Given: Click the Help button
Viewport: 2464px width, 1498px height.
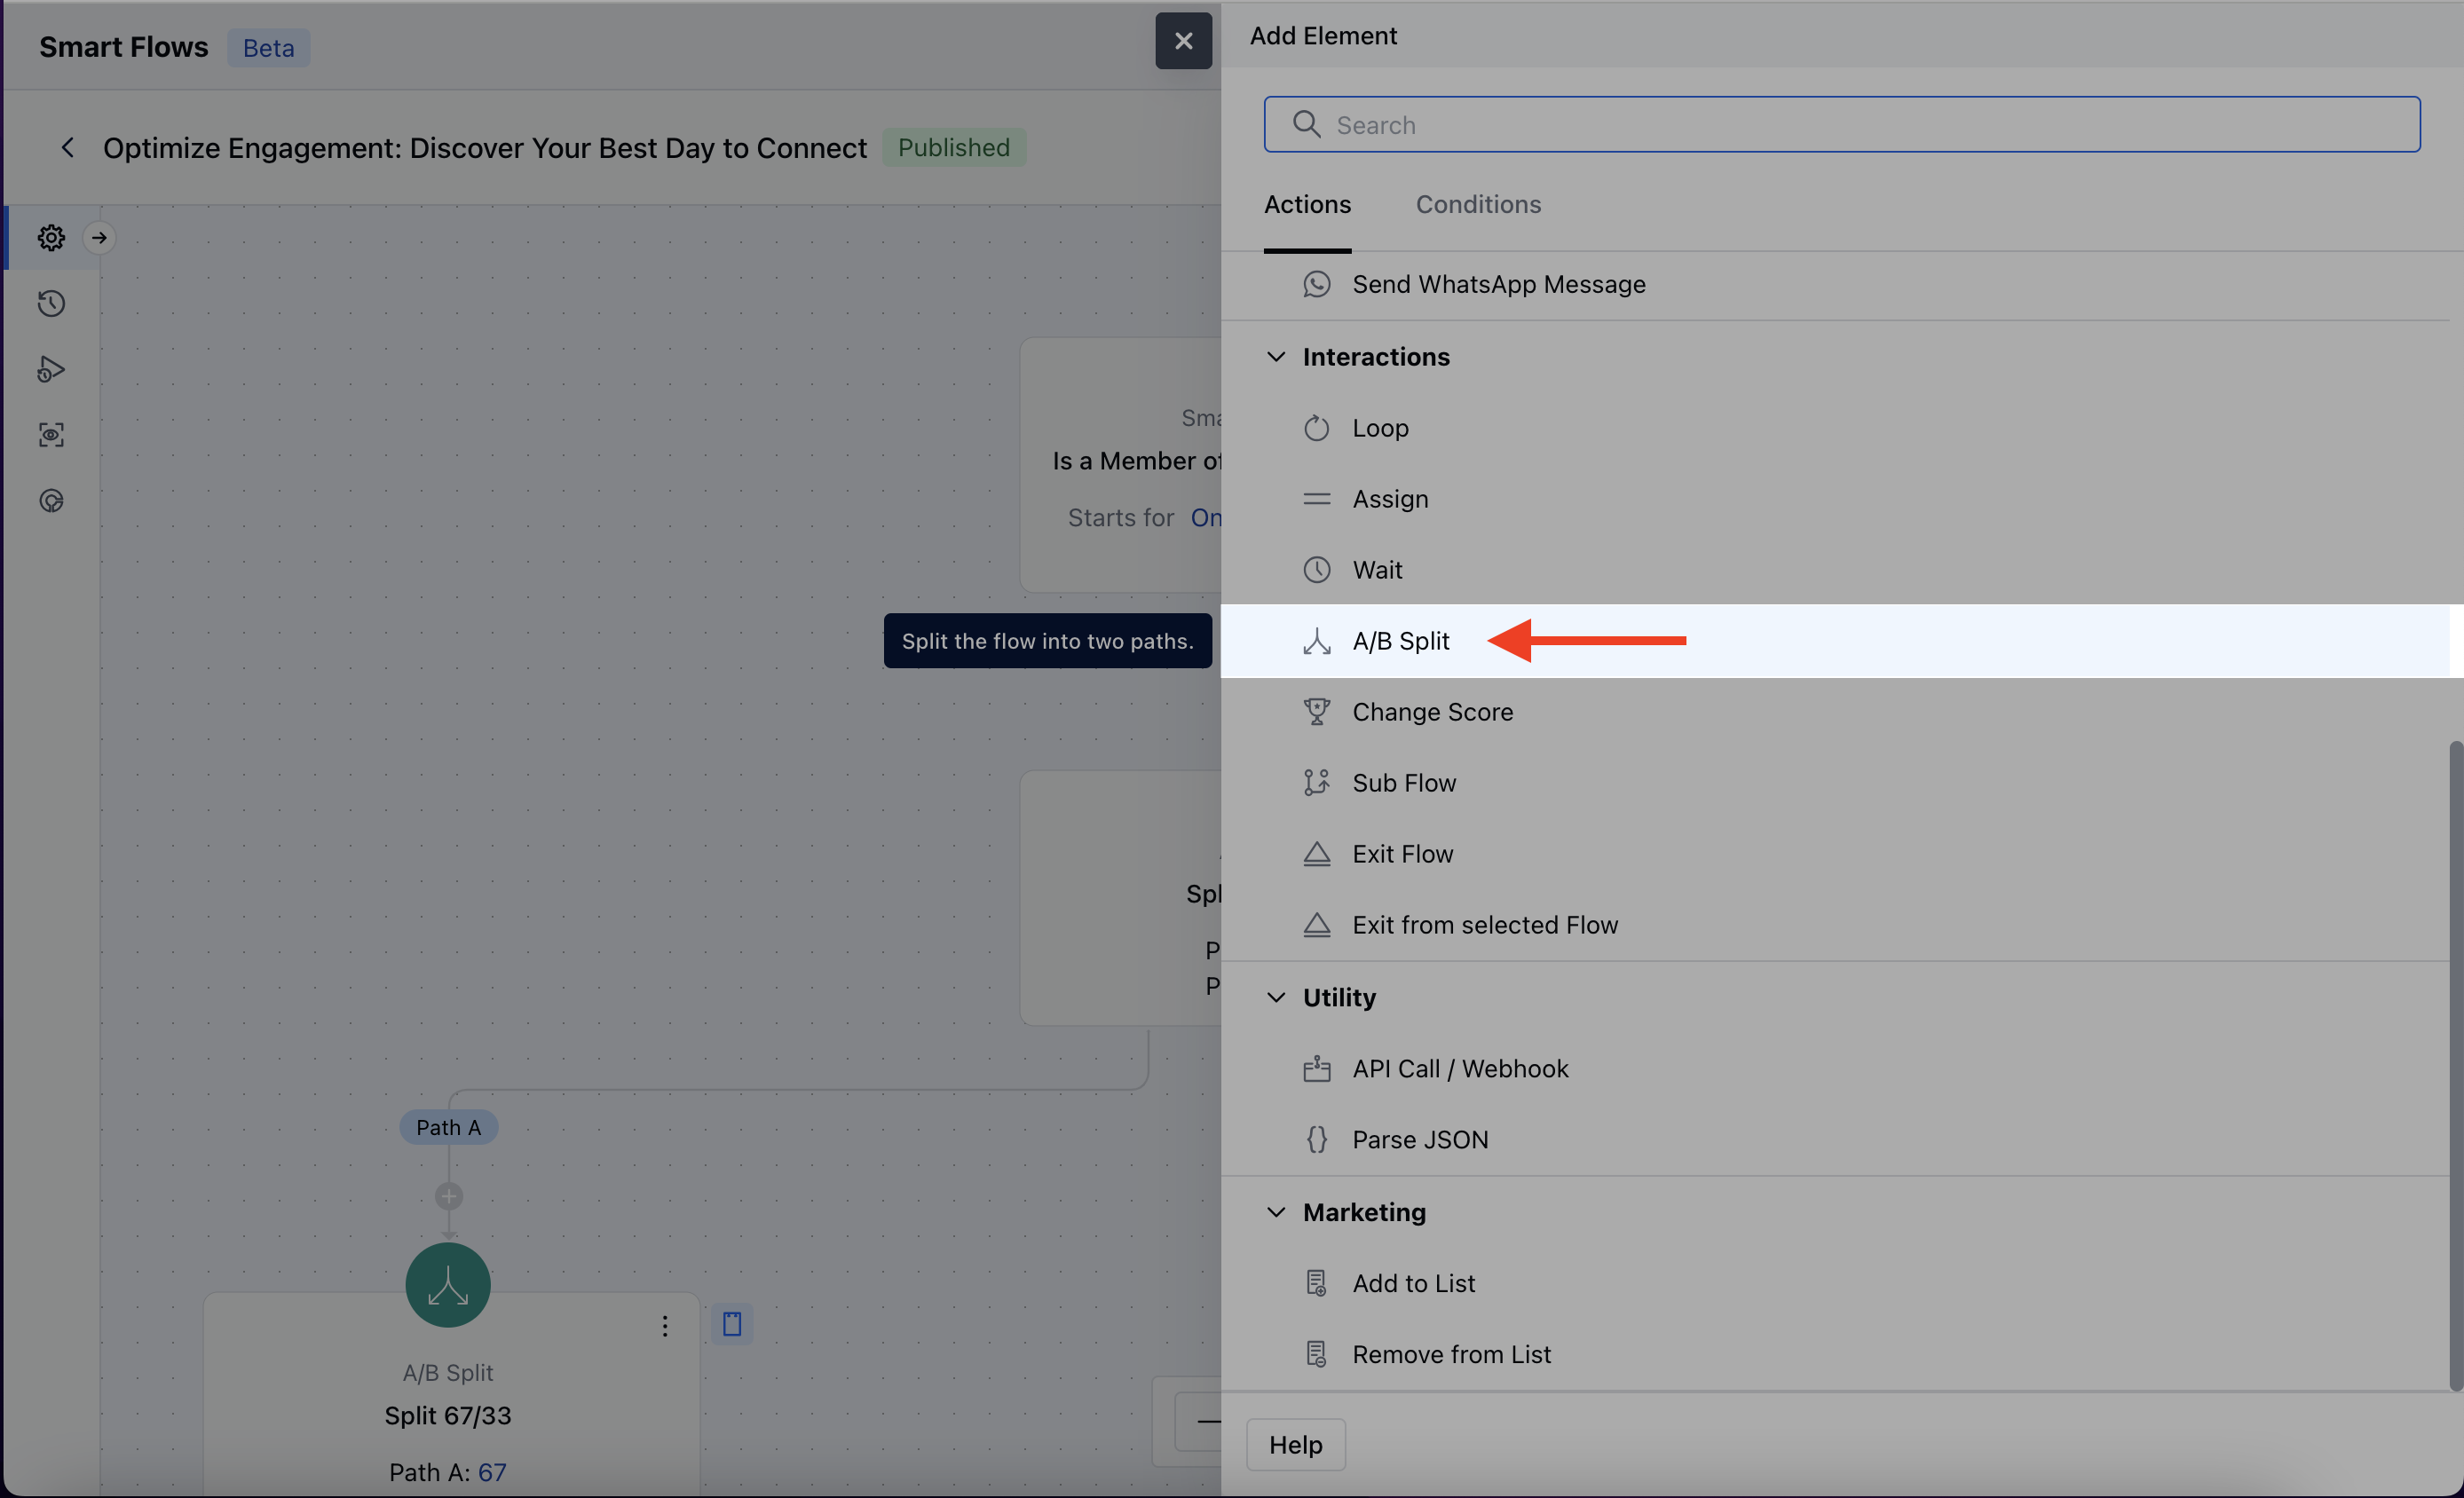Looking at the screenshot, I should (1294, 1444).
